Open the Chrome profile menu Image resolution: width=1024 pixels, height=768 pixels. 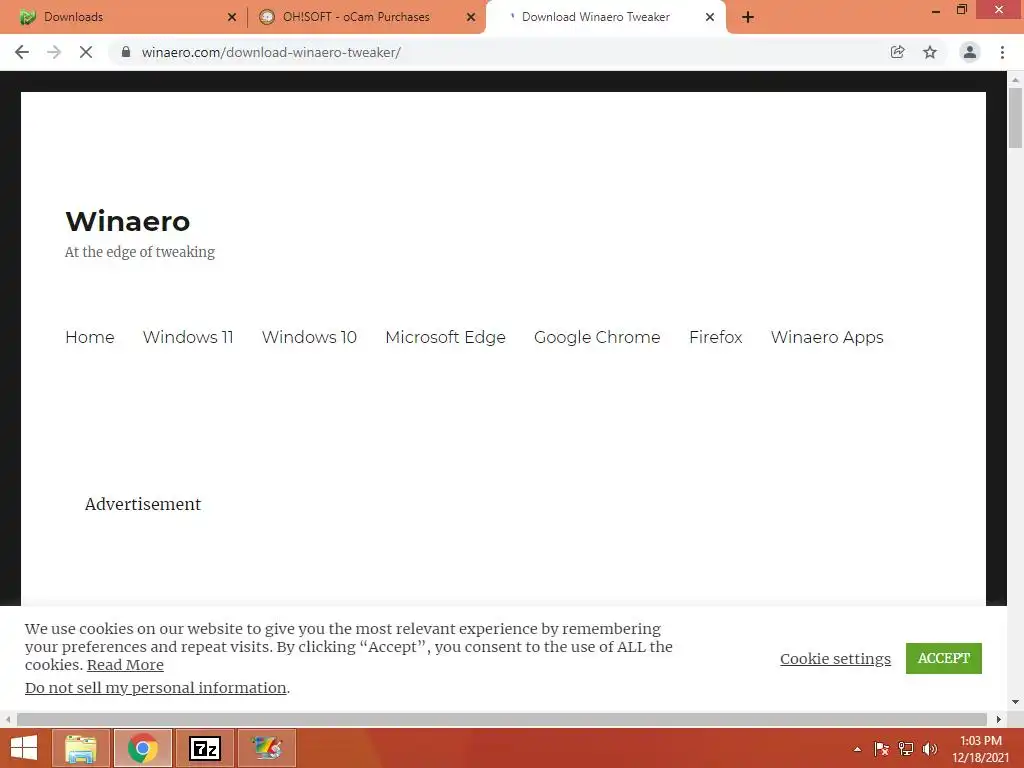(970, 52)
